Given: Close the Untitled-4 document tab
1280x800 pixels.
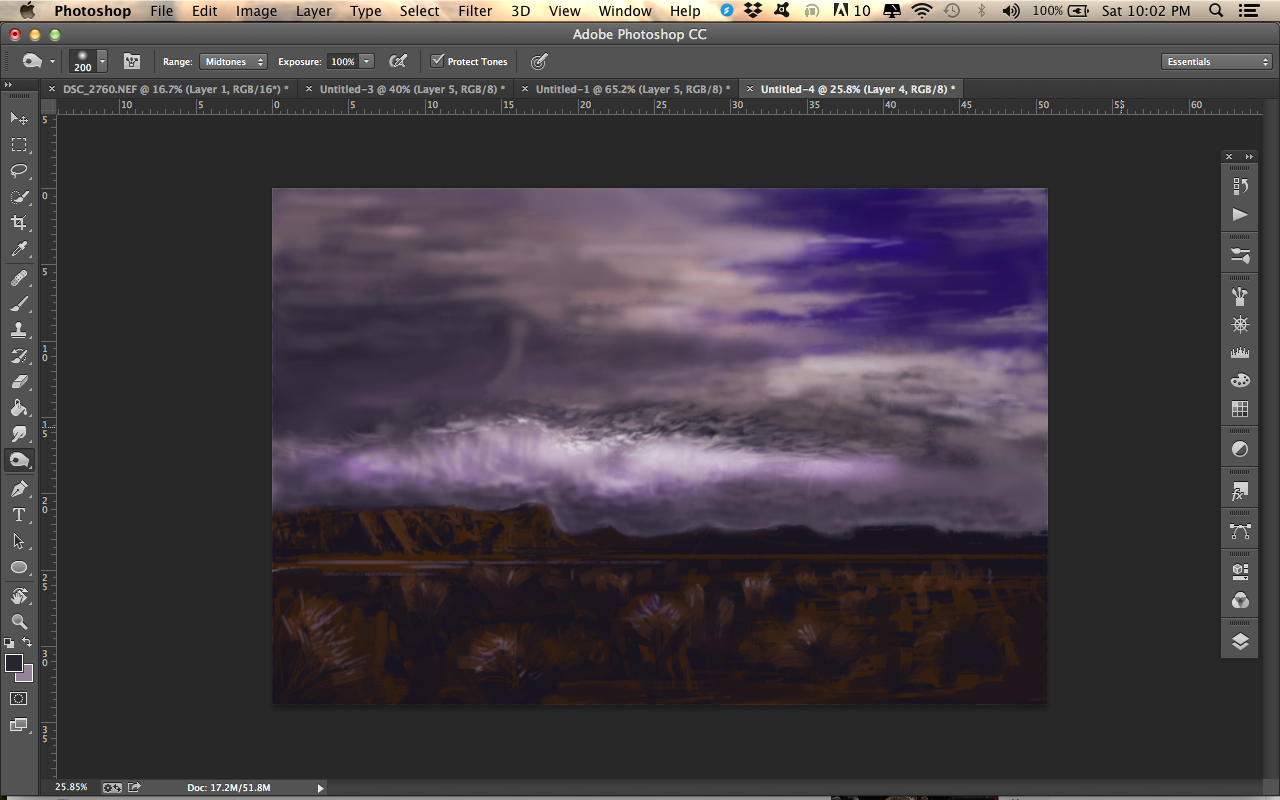Looking at the screenshot, I should click(x=750, y=89).
